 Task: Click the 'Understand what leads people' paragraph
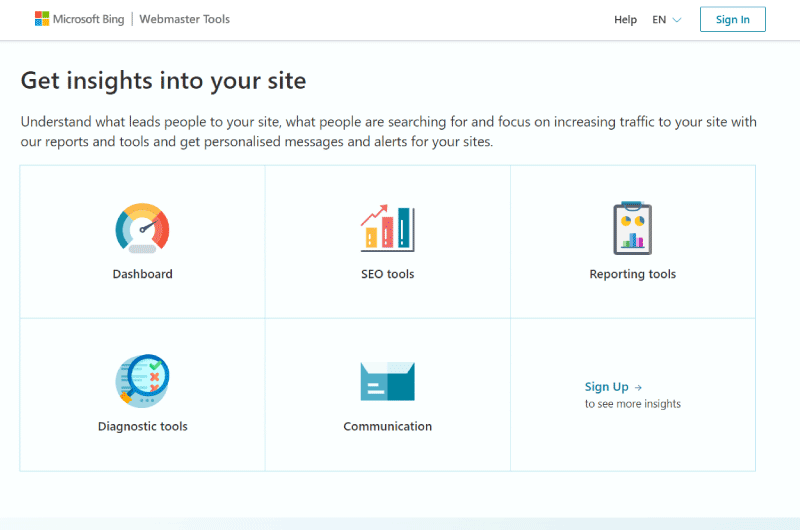click(388, 132)
